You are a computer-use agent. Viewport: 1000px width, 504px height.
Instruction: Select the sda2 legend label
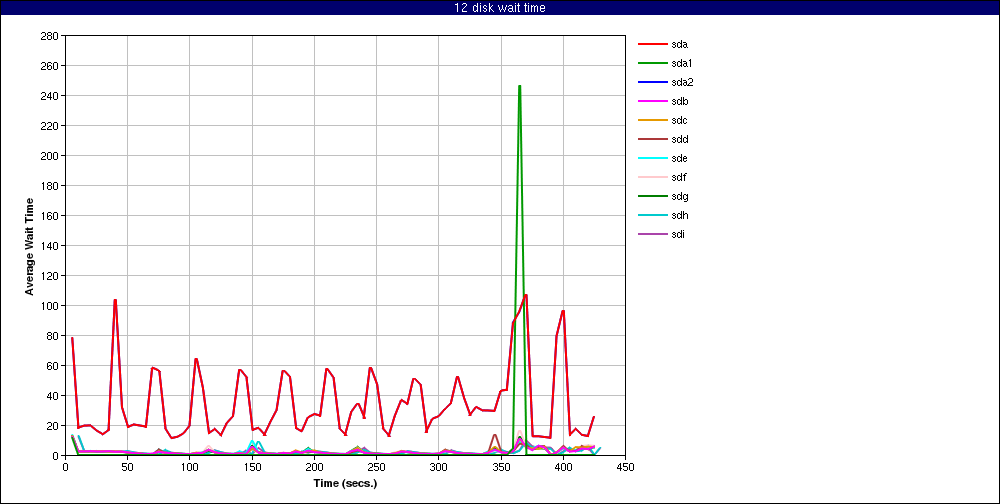point(682,82)
